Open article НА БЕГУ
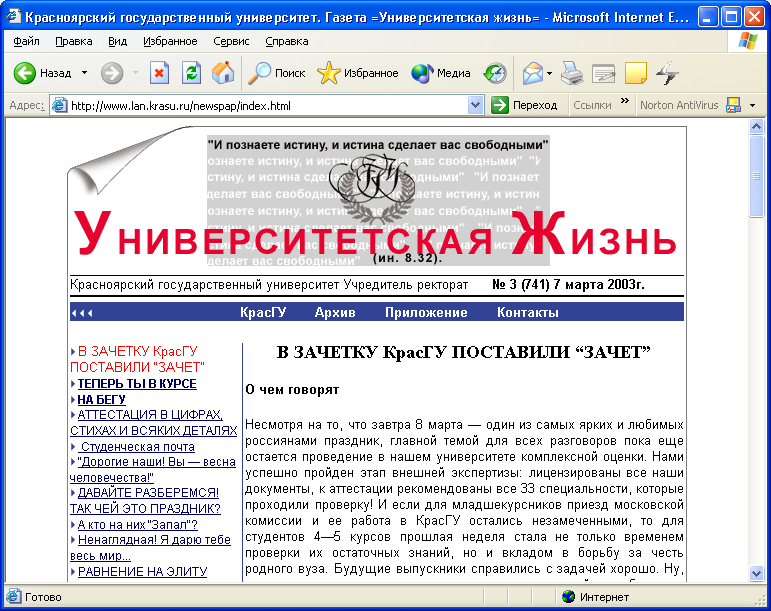 [x=101, y=400]
